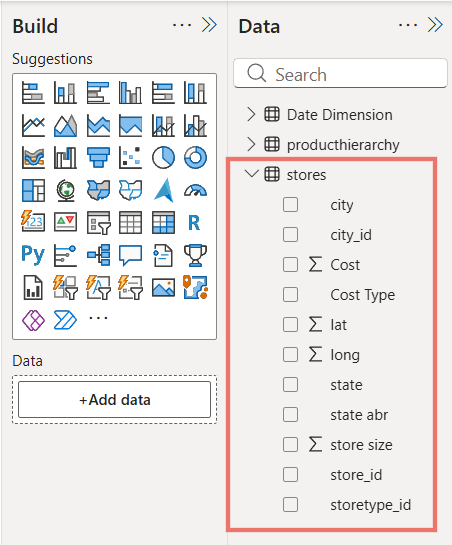The image size is (452, 545).
Task: Select the pie chart visual
Action: (163, 157)
